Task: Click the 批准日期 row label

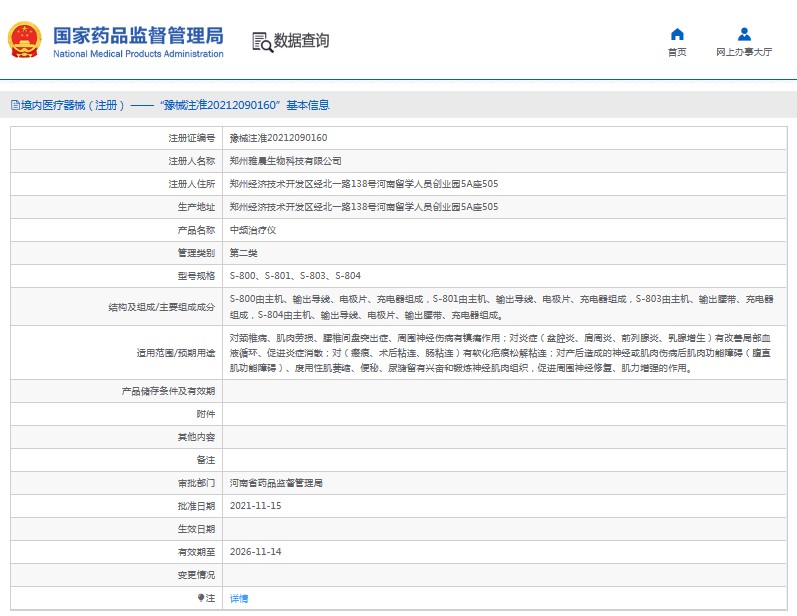Action: click(196, 506)
